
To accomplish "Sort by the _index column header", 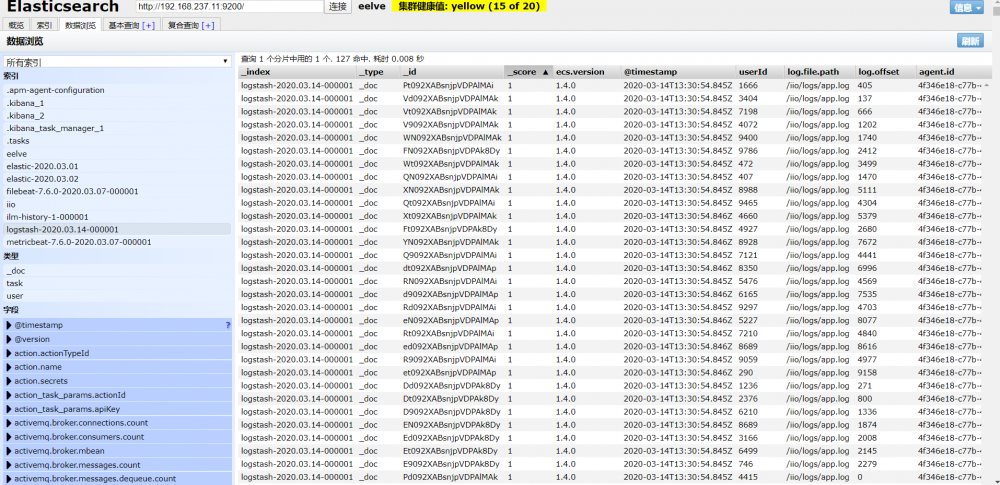I will (297, 72).
